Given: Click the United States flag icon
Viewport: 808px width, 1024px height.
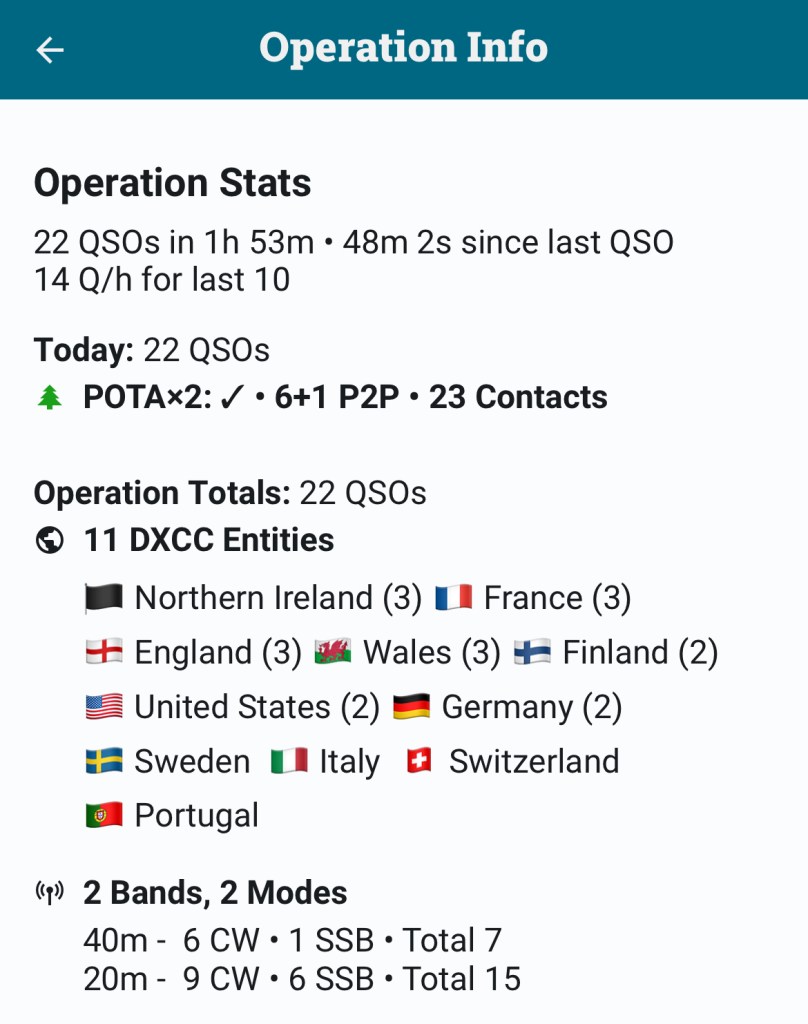Looking at the screenshot, I should pyautogui.click(x=104, y=707).
